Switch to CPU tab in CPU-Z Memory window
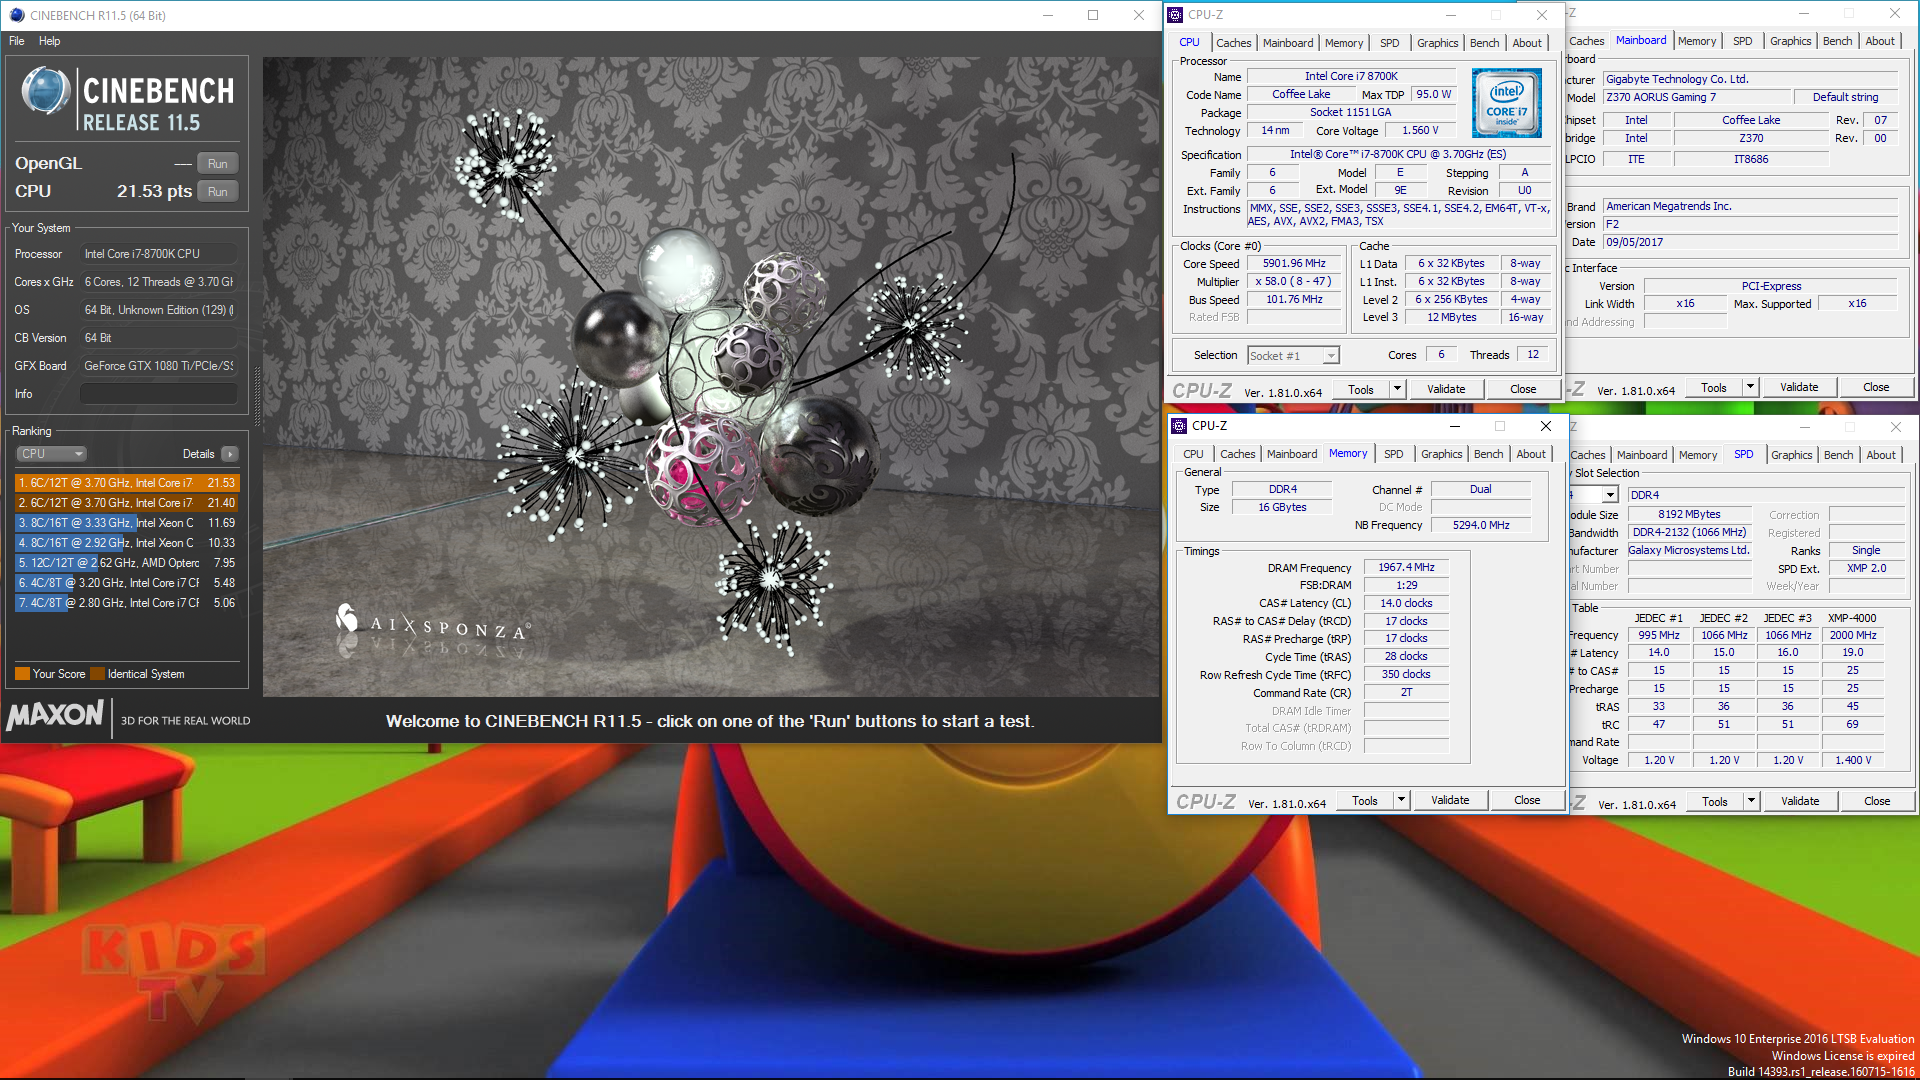The image size is (1920, 1080). click(1193, 454)
